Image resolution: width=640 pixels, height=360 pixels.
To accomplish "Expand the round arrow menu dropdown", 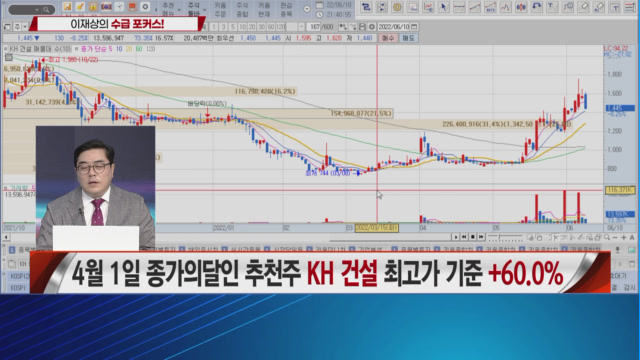I will [307, 9].
